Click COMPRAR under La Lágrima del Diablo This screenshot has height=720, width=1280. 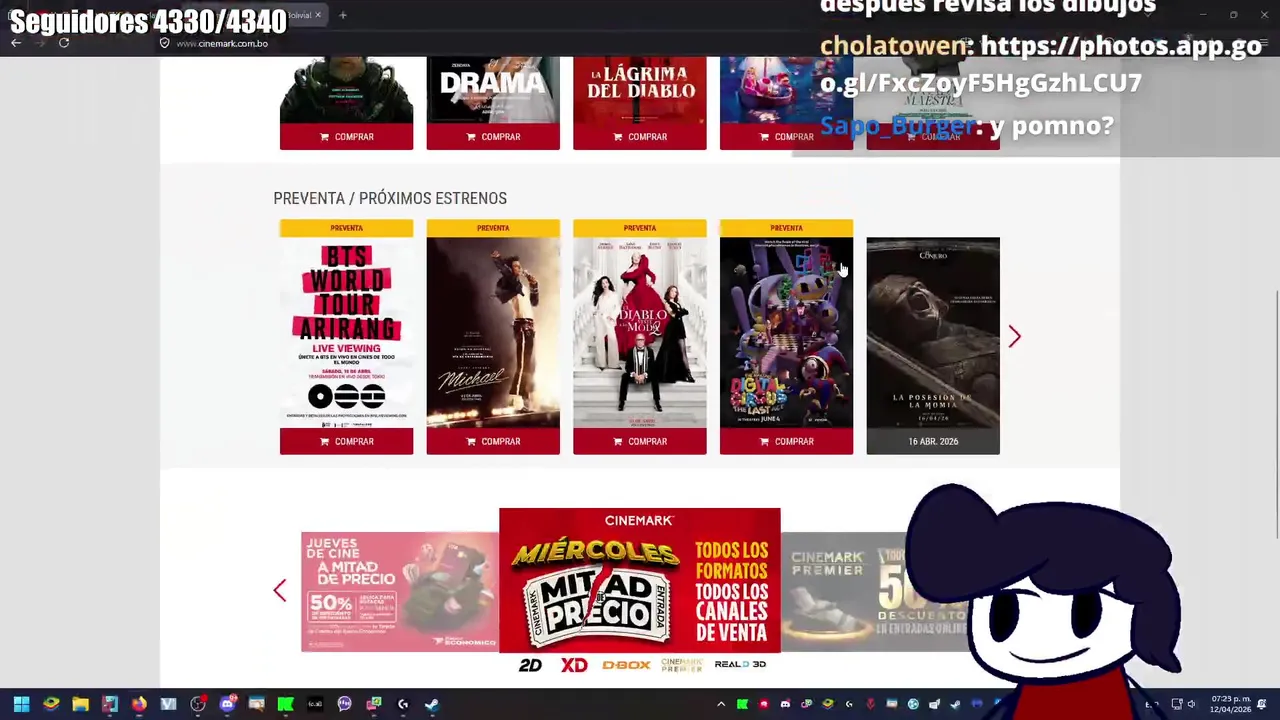click(640, 137)
